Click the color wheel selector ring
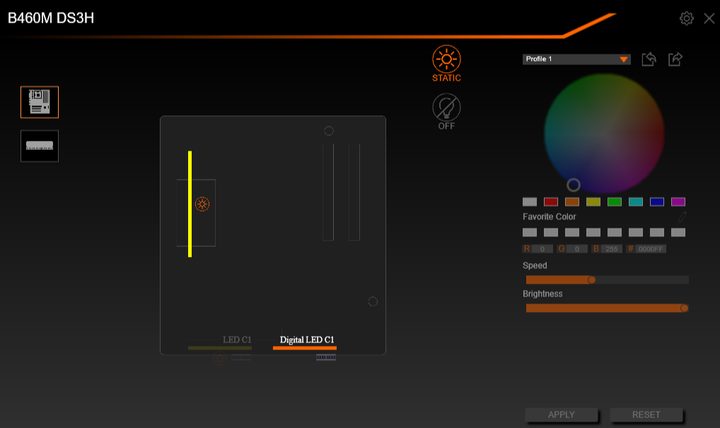The width and height of the screenshot is (720, 428). pyautogui.click(x=573, y=185)
